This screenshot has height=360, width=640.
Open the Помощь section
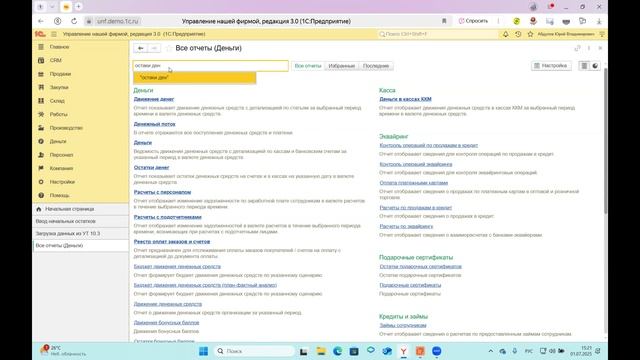pyautogui.click(x=59, y=195)
